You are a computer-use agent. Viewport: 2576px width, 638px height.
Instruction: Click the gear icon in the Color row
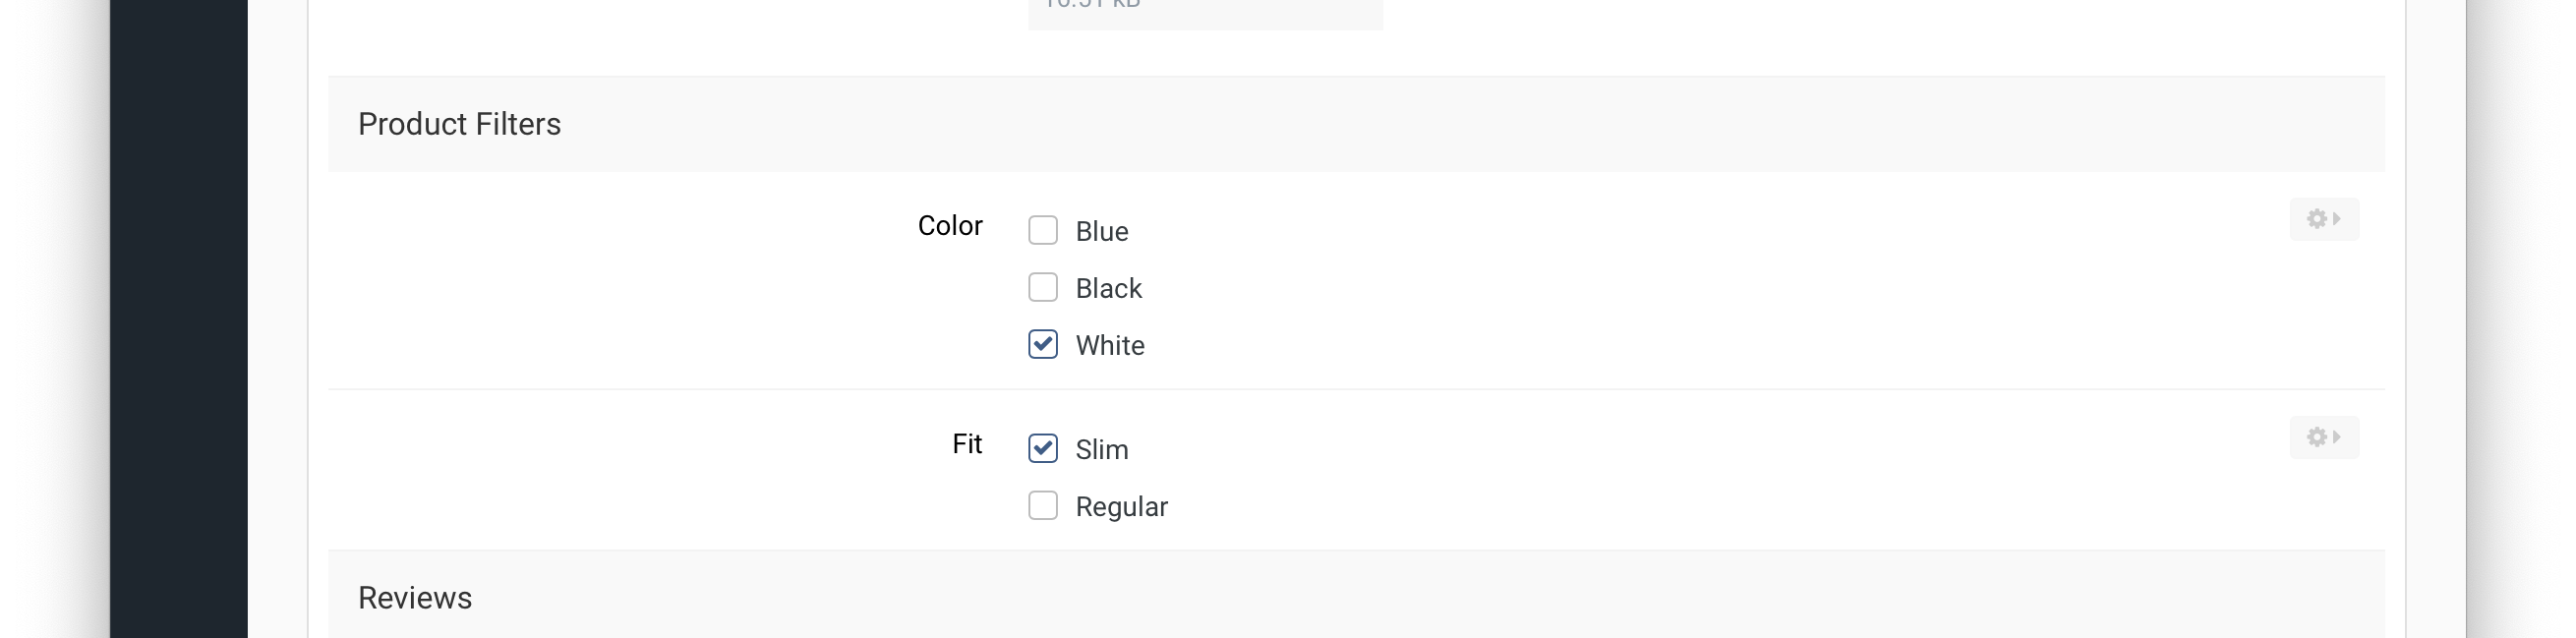pyautogui.click(x=2316, y=219)
